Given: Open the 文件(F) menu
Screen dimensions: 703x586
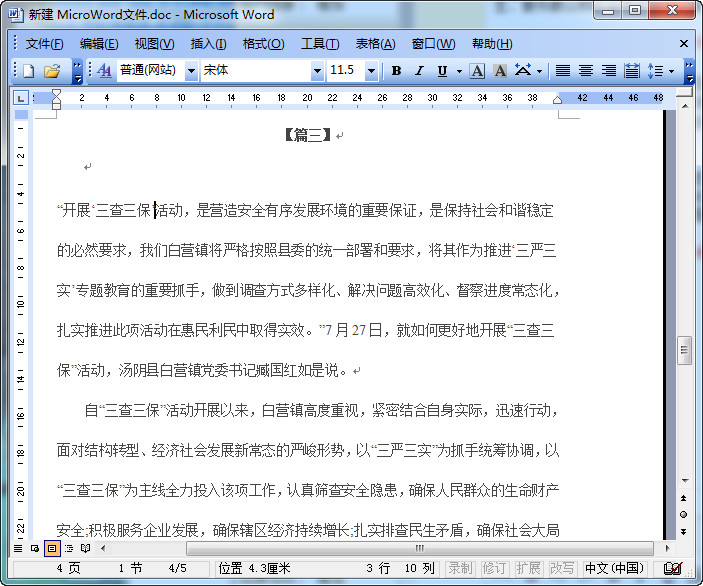Looking at the screenshot, I should pos(44,44).
